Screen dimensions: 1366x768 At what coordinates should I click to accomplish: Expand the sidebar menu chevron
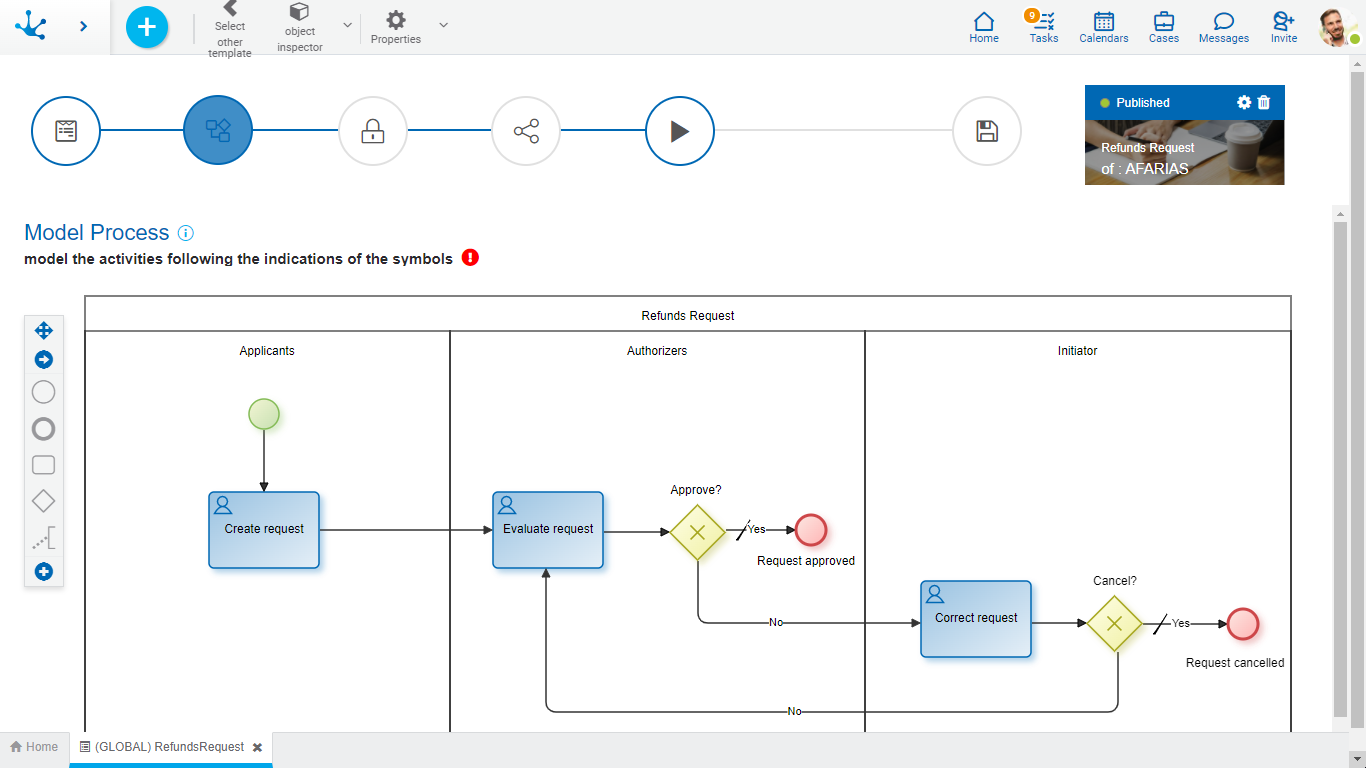click(83, 27)
